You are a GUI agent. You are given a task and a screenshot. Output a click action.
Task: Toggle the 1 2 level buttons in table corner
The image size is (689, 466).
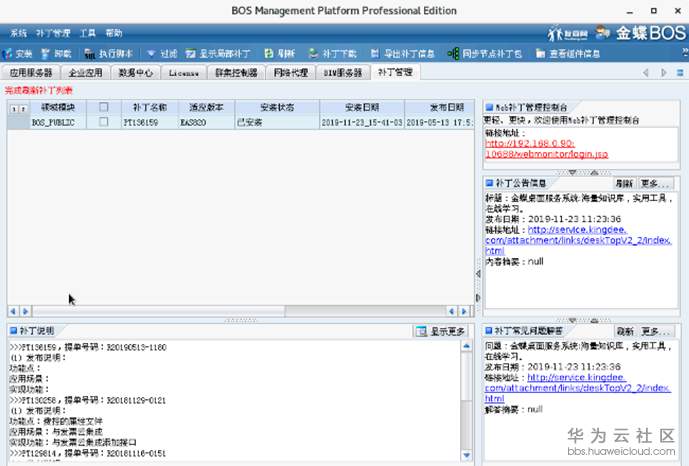pyautogui.click(x=18, y=108)
